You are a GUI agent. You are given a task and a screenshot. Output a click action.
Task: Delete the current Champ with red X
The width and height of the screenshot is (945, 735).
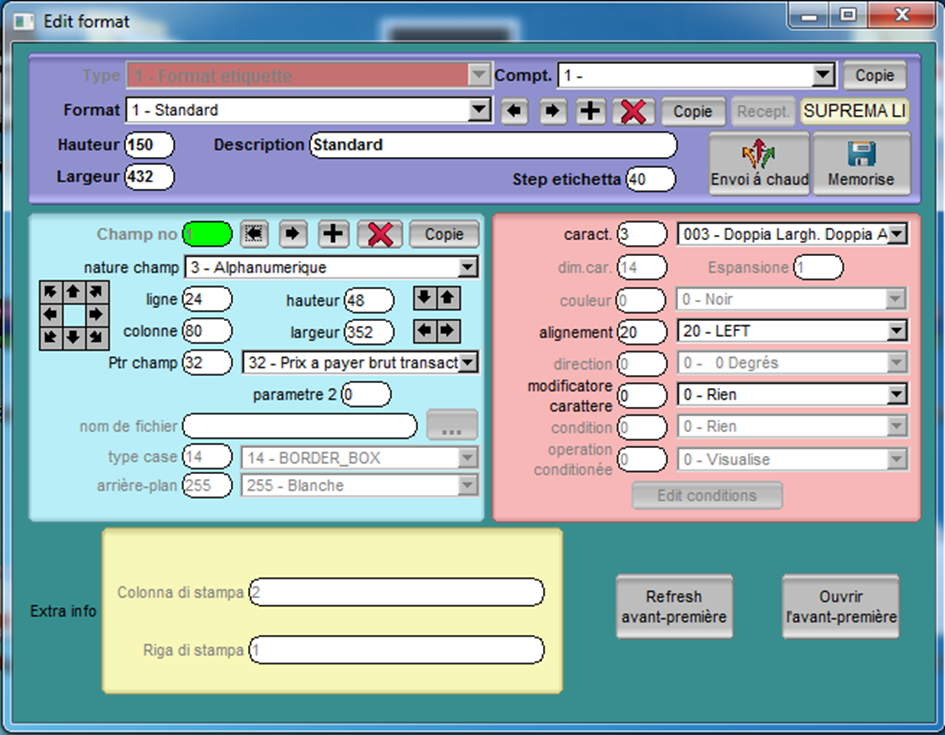pyautogui.click(x=379, y=234)
